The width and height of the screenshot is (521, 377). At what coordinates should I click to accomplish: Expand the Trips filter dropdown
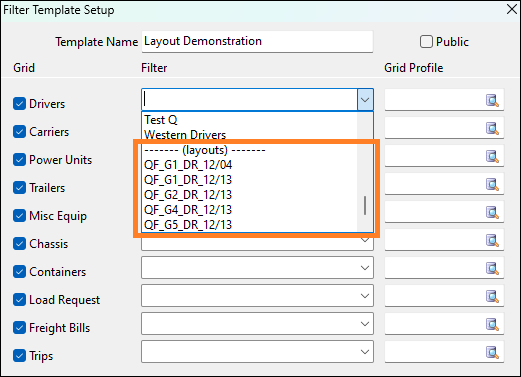[365, 352]
